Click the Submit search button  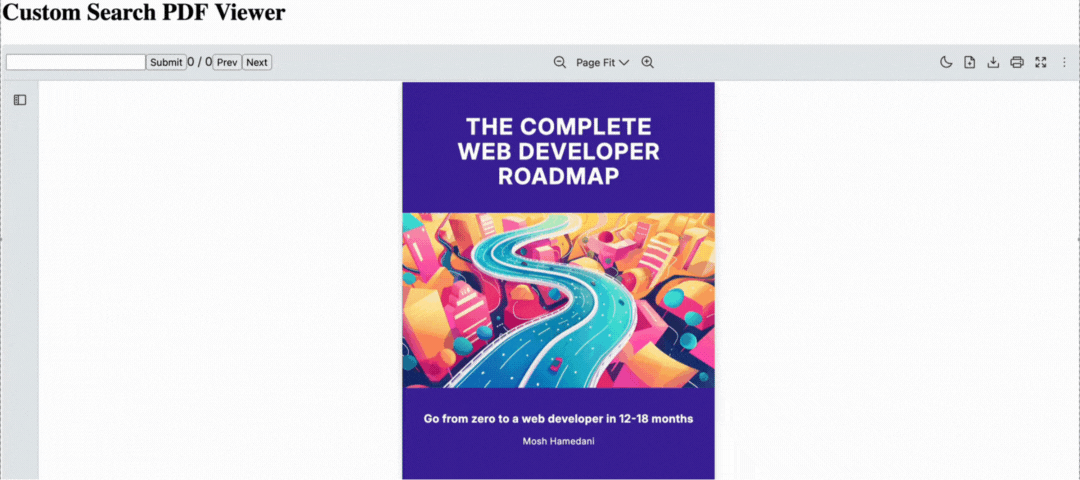pos(166,62)
